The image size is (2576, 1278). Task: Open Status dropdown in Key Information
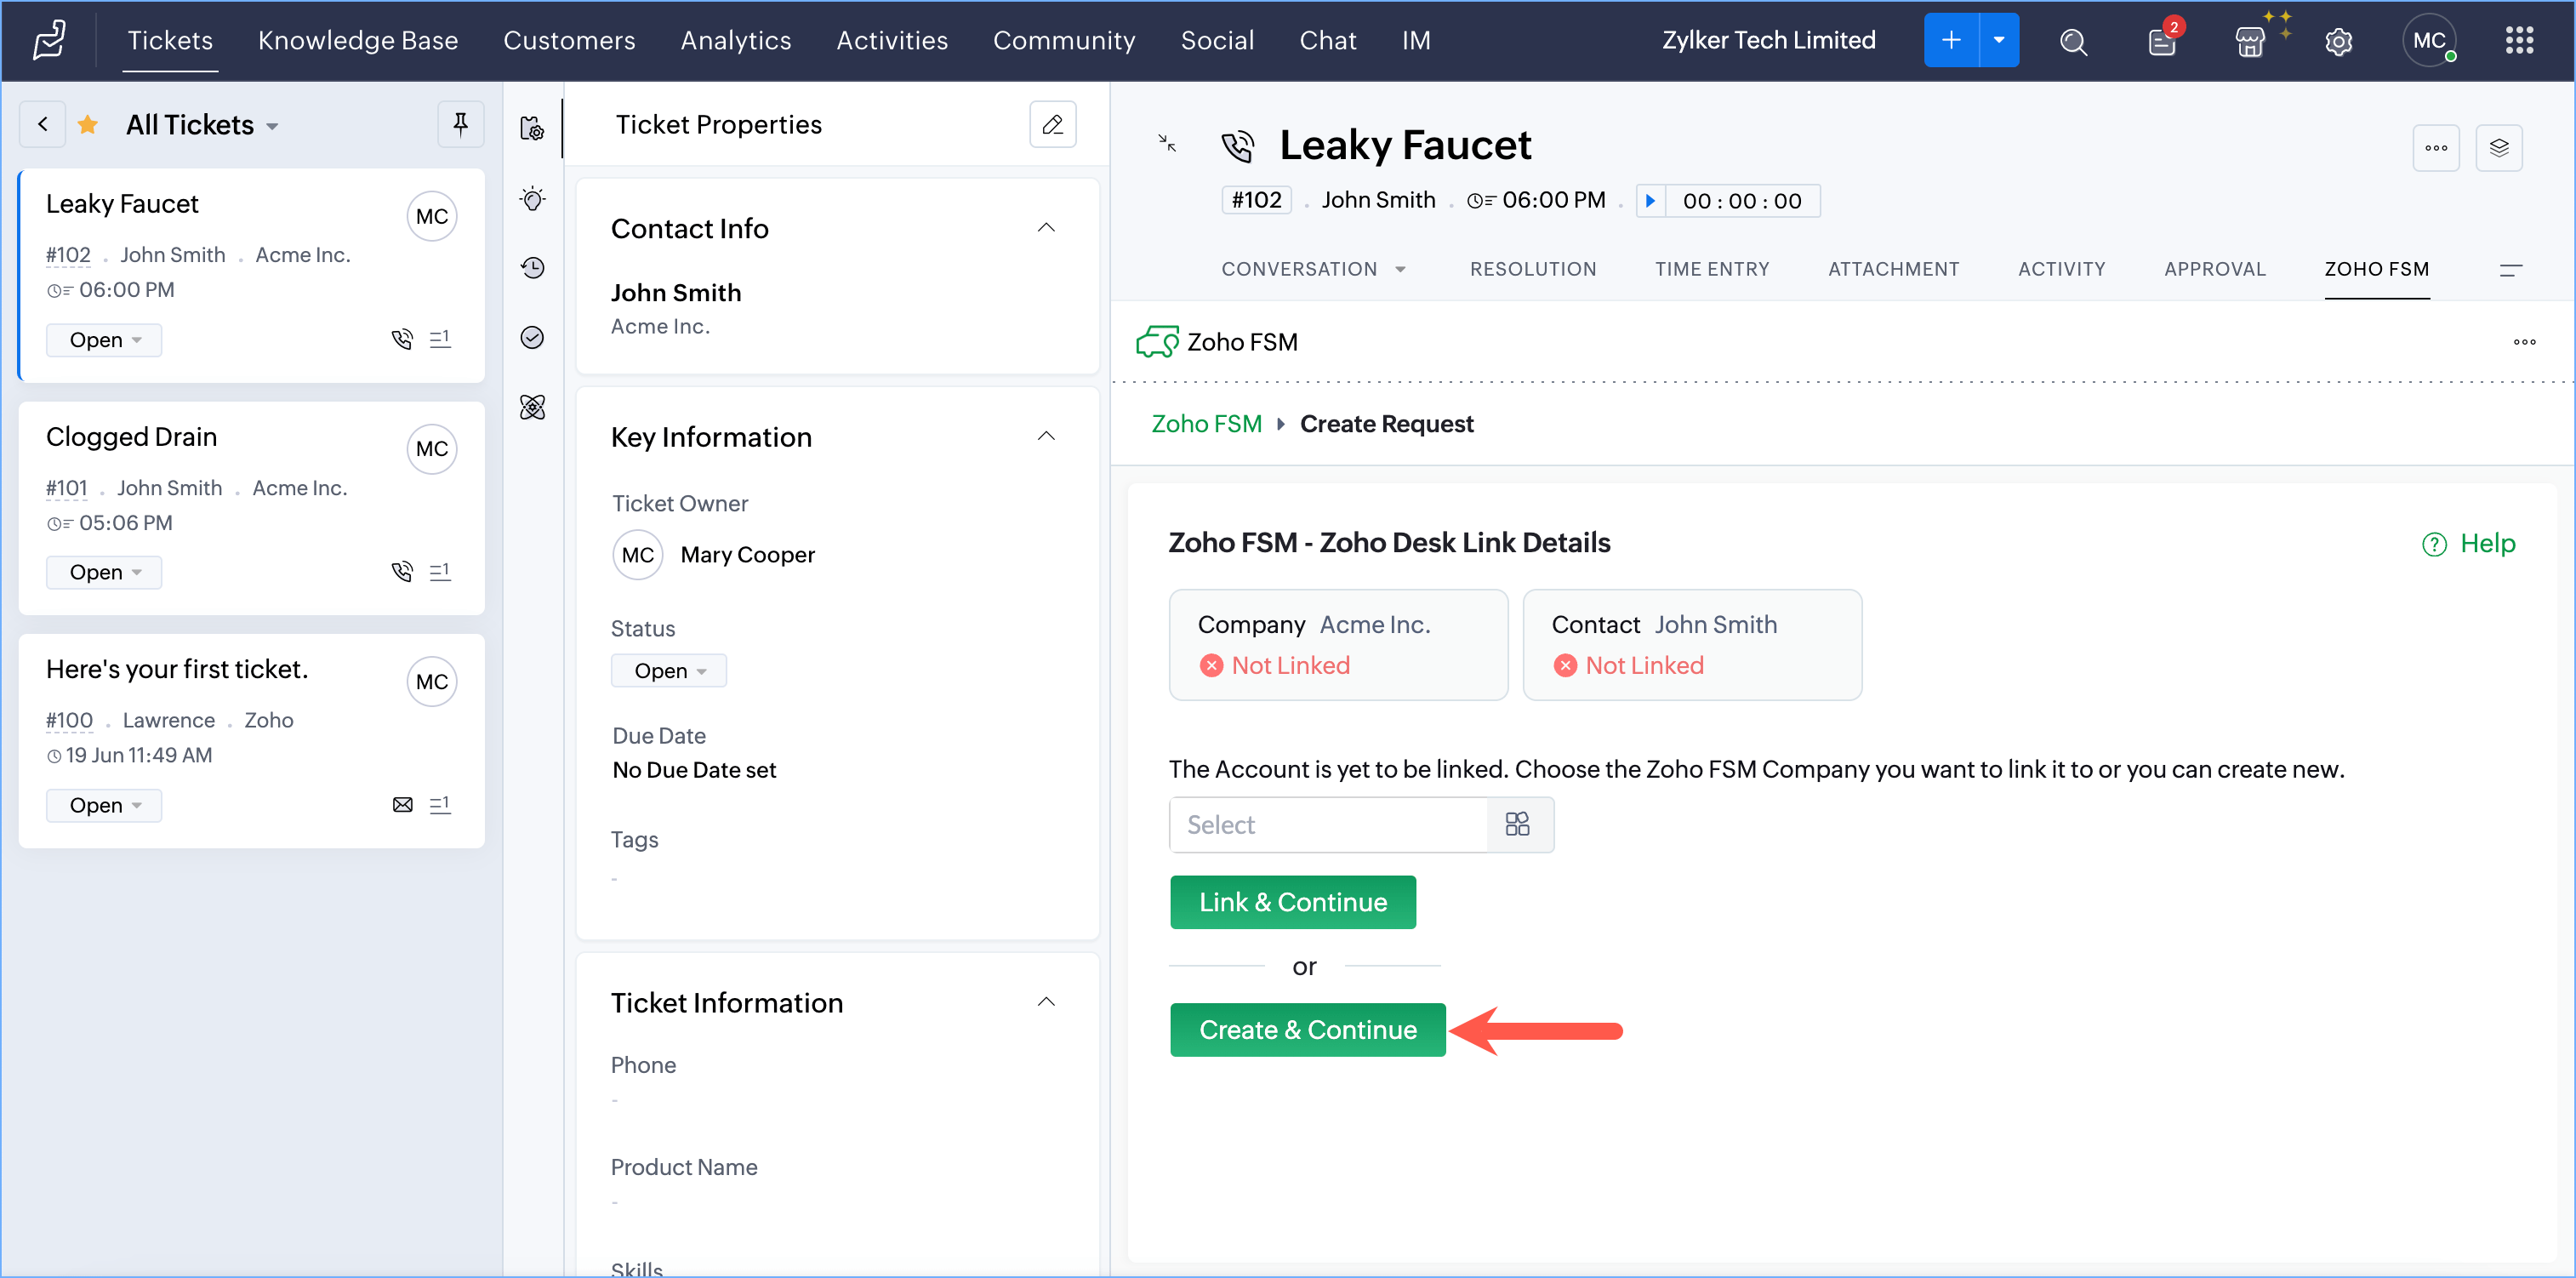[668, 670]
